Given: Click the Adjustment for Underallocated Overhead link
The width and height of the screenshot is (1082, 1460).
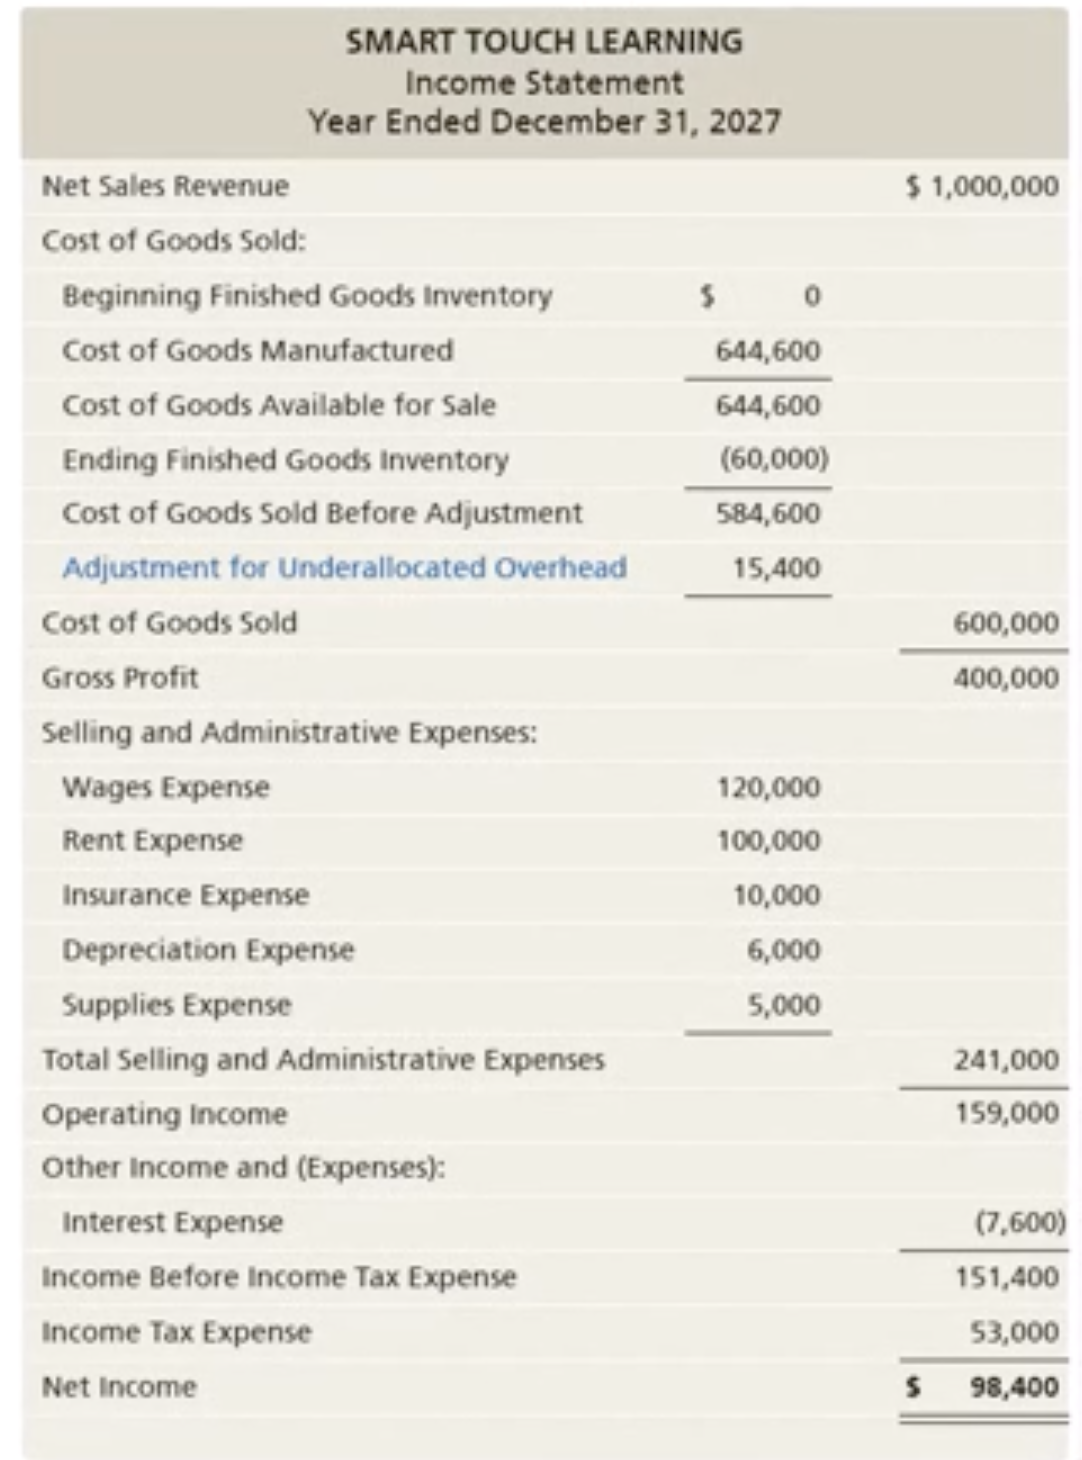Looking at the screenshot, I should tap(344, 568).
